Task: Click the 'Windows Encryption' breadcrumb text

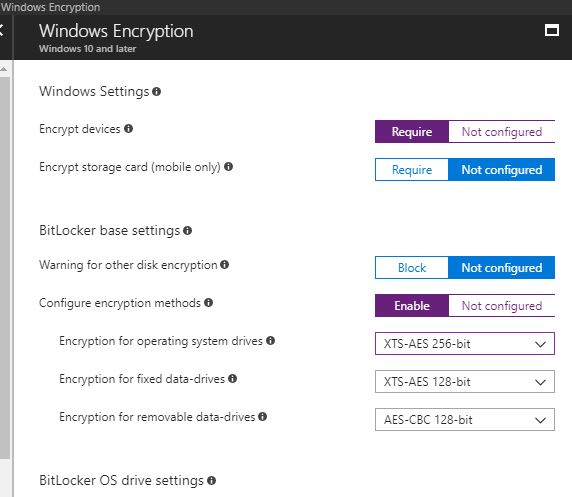Action: (50, 7)
